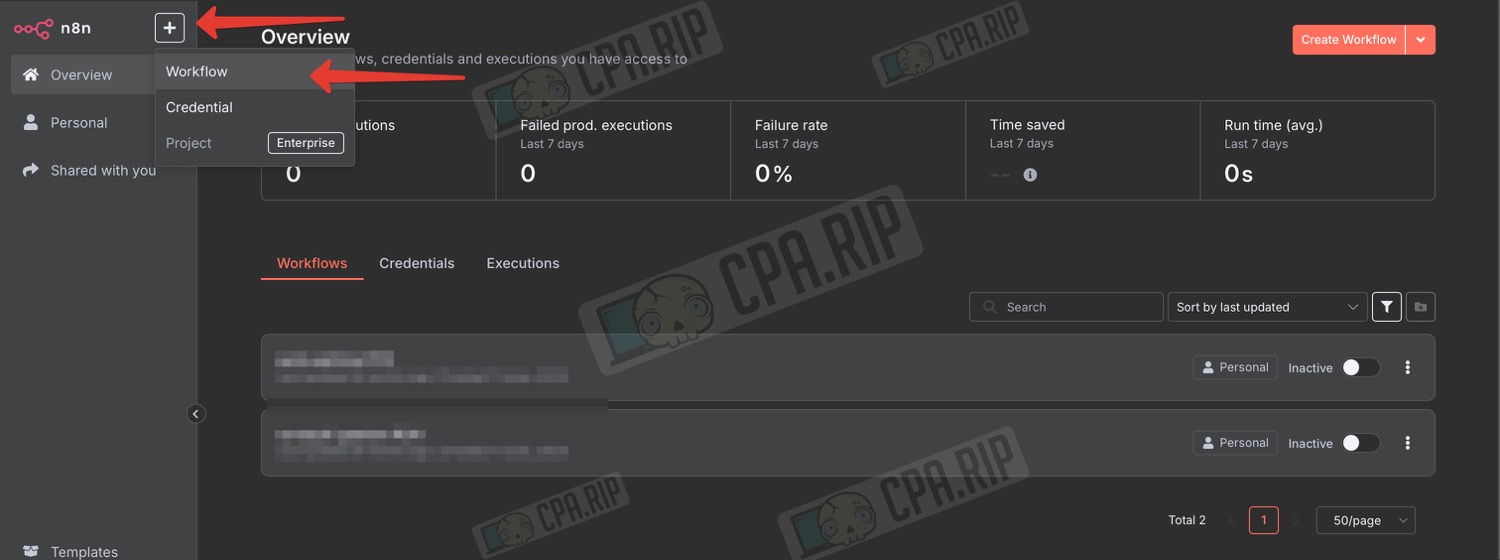The height and width of the screenshot is (560, 1500).
Task: Switch to the Executions tab
Action: tap(523, 263)
